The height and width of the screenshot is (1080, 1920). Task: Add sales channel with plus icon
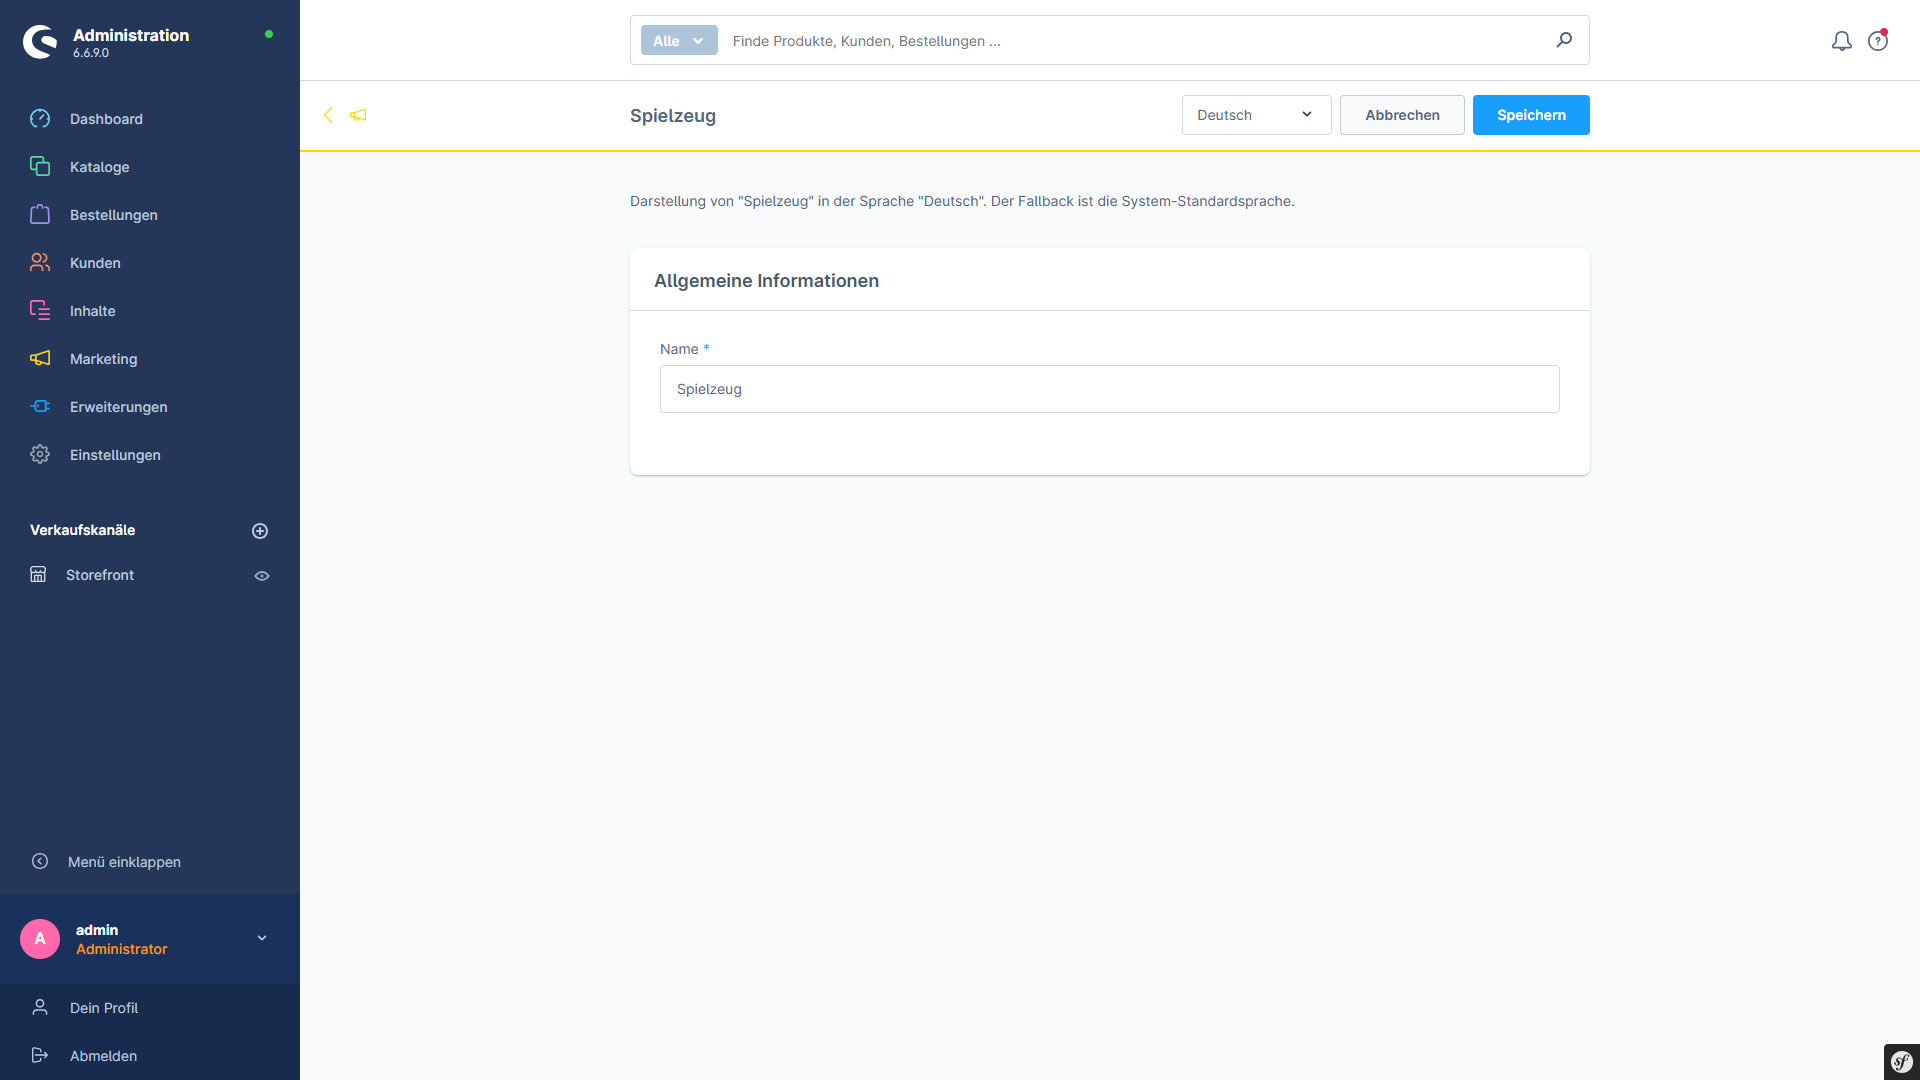pyautogui.click(x=260, y=531)
